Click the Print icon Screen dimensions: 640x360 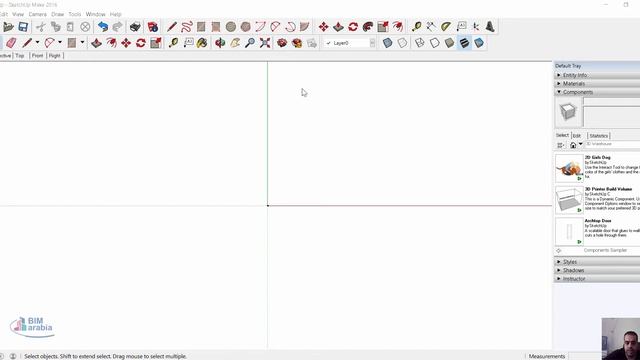pos(135,27)
